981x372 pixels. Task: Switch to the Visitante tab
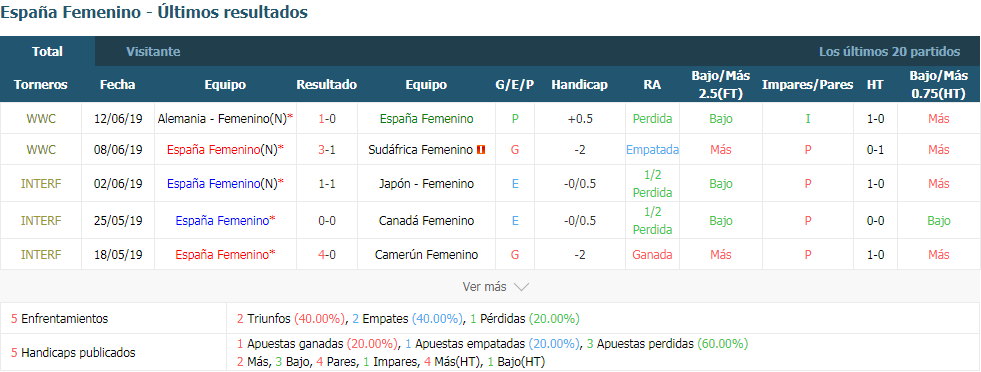[153, 52]
